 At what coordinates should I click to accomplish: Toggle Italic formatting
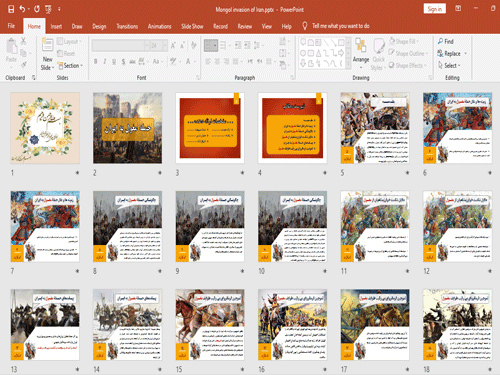[105, 62]
